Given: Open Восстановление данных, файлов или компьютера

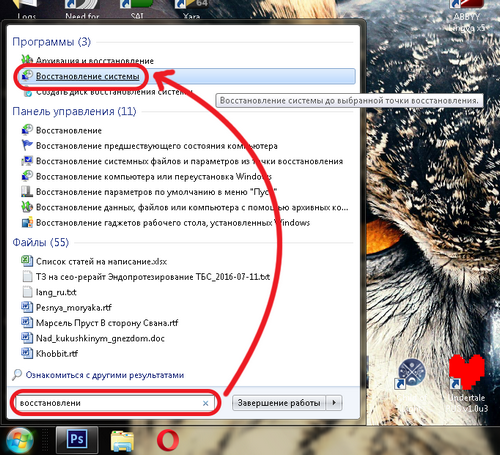Looking at the screenshot, I should [x=192, y=207].
